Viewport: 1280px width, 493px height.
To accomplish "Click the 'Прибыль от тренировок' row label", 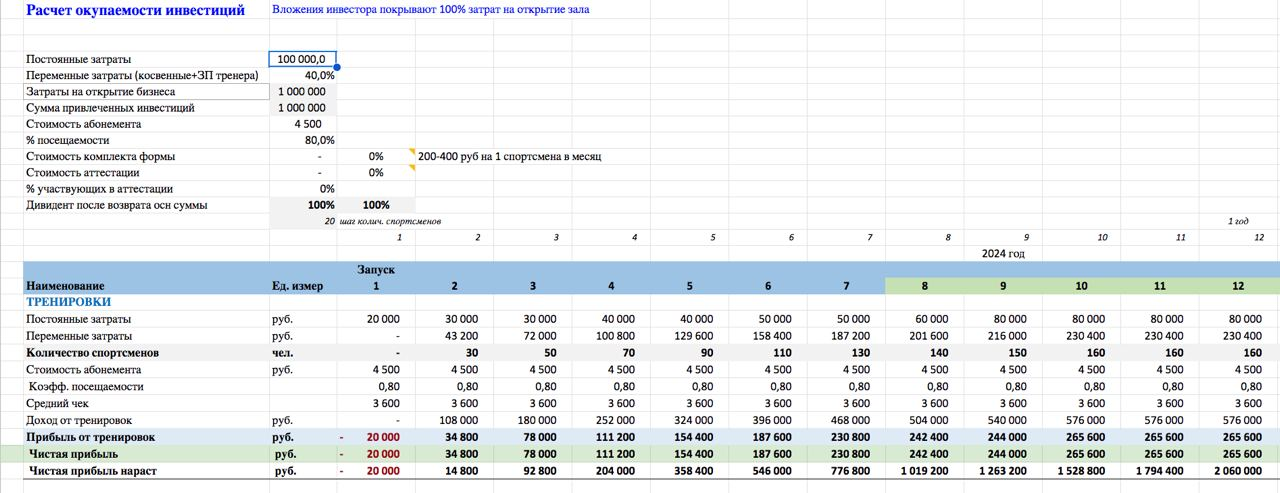I will click(x=90, y=438).
